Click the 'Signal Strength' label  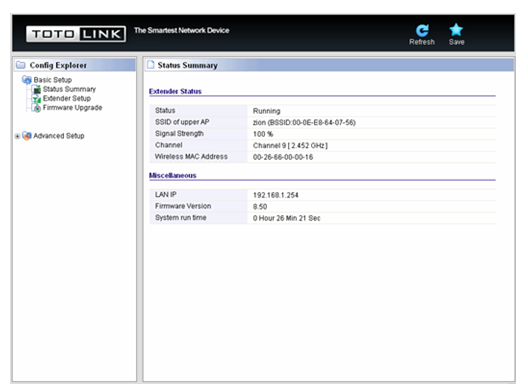179,134
